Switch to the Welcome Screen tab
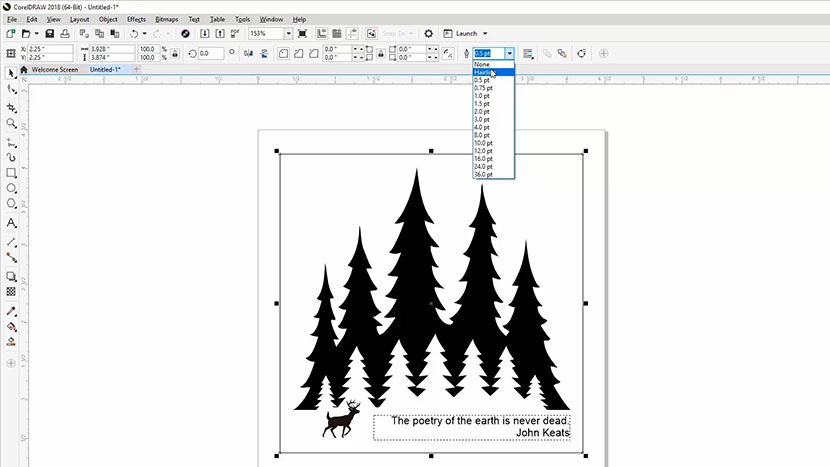This screenshot has height=467, width=830. (52, 70)
